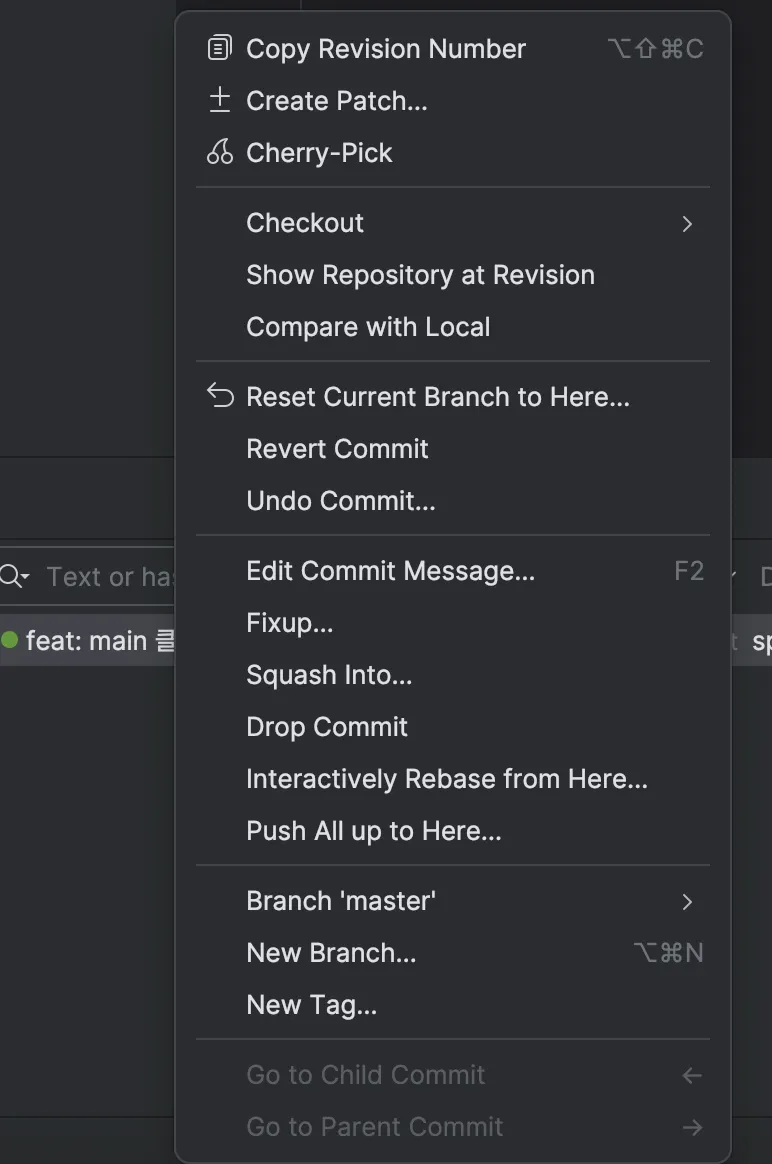
Task: Click the green commit dot in log
Action: [x=10, y=640]
